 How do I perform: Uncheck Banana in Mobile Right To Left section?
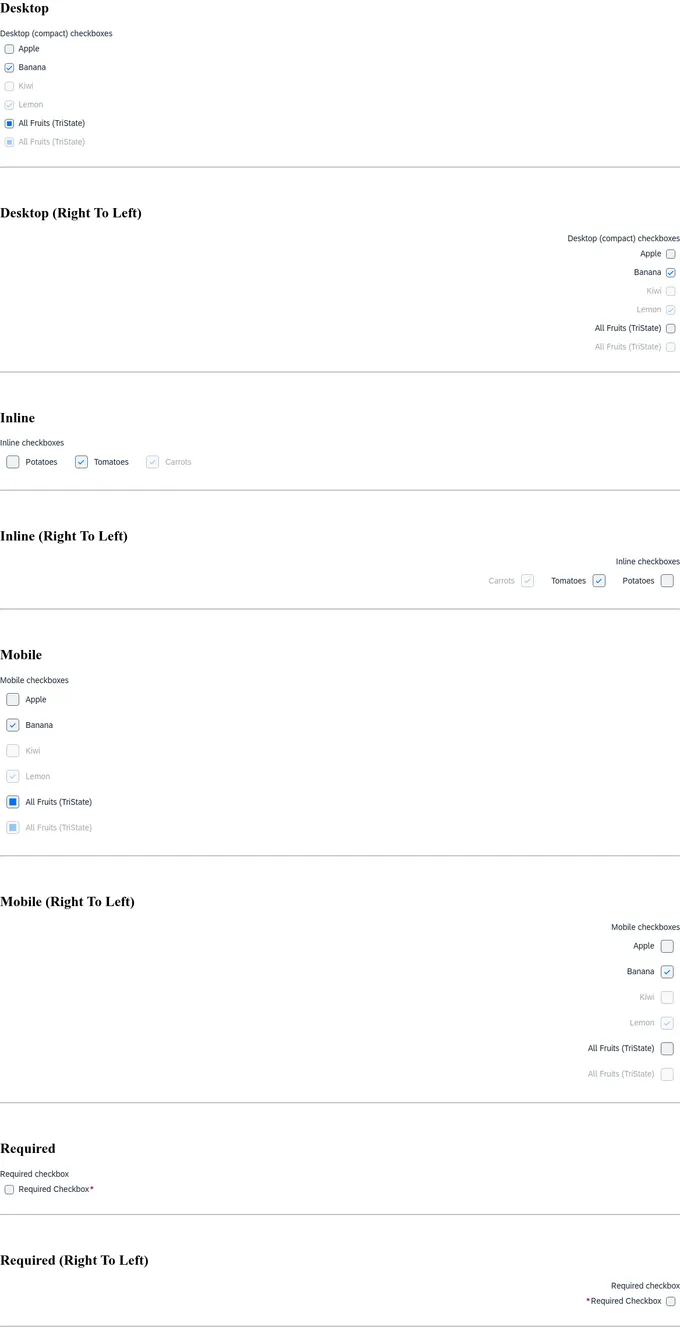point(667,972)
